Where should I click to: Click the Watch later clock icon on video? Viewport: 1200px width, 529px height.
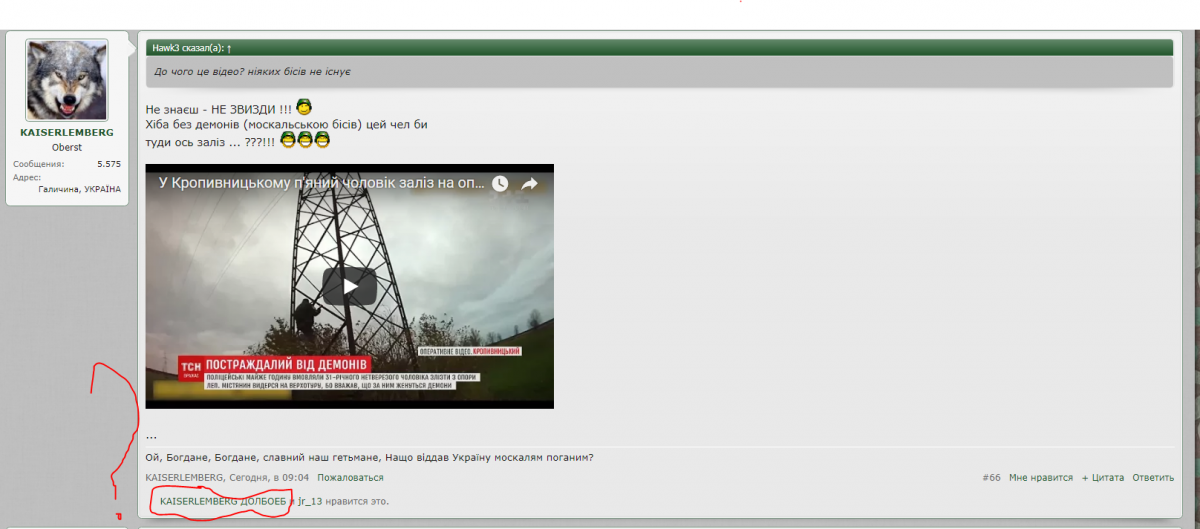tap(500, 184)
